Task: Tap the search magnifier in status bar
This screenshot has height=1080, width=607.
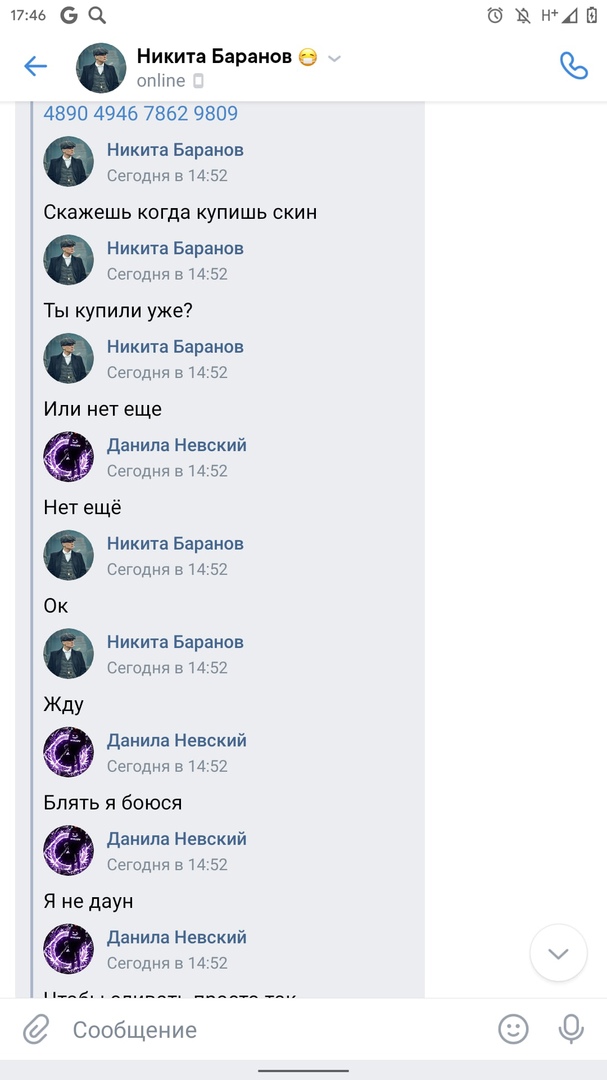Action: point(97,15)
